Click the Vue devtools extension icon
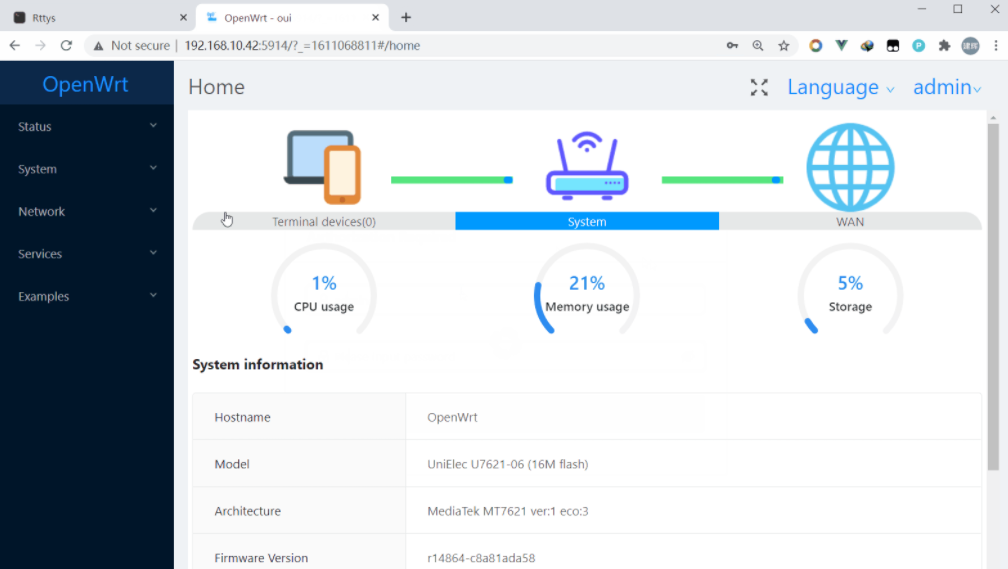Viewport: 1008px width, 569px height. pyautogui.click(x=842, y=46)
